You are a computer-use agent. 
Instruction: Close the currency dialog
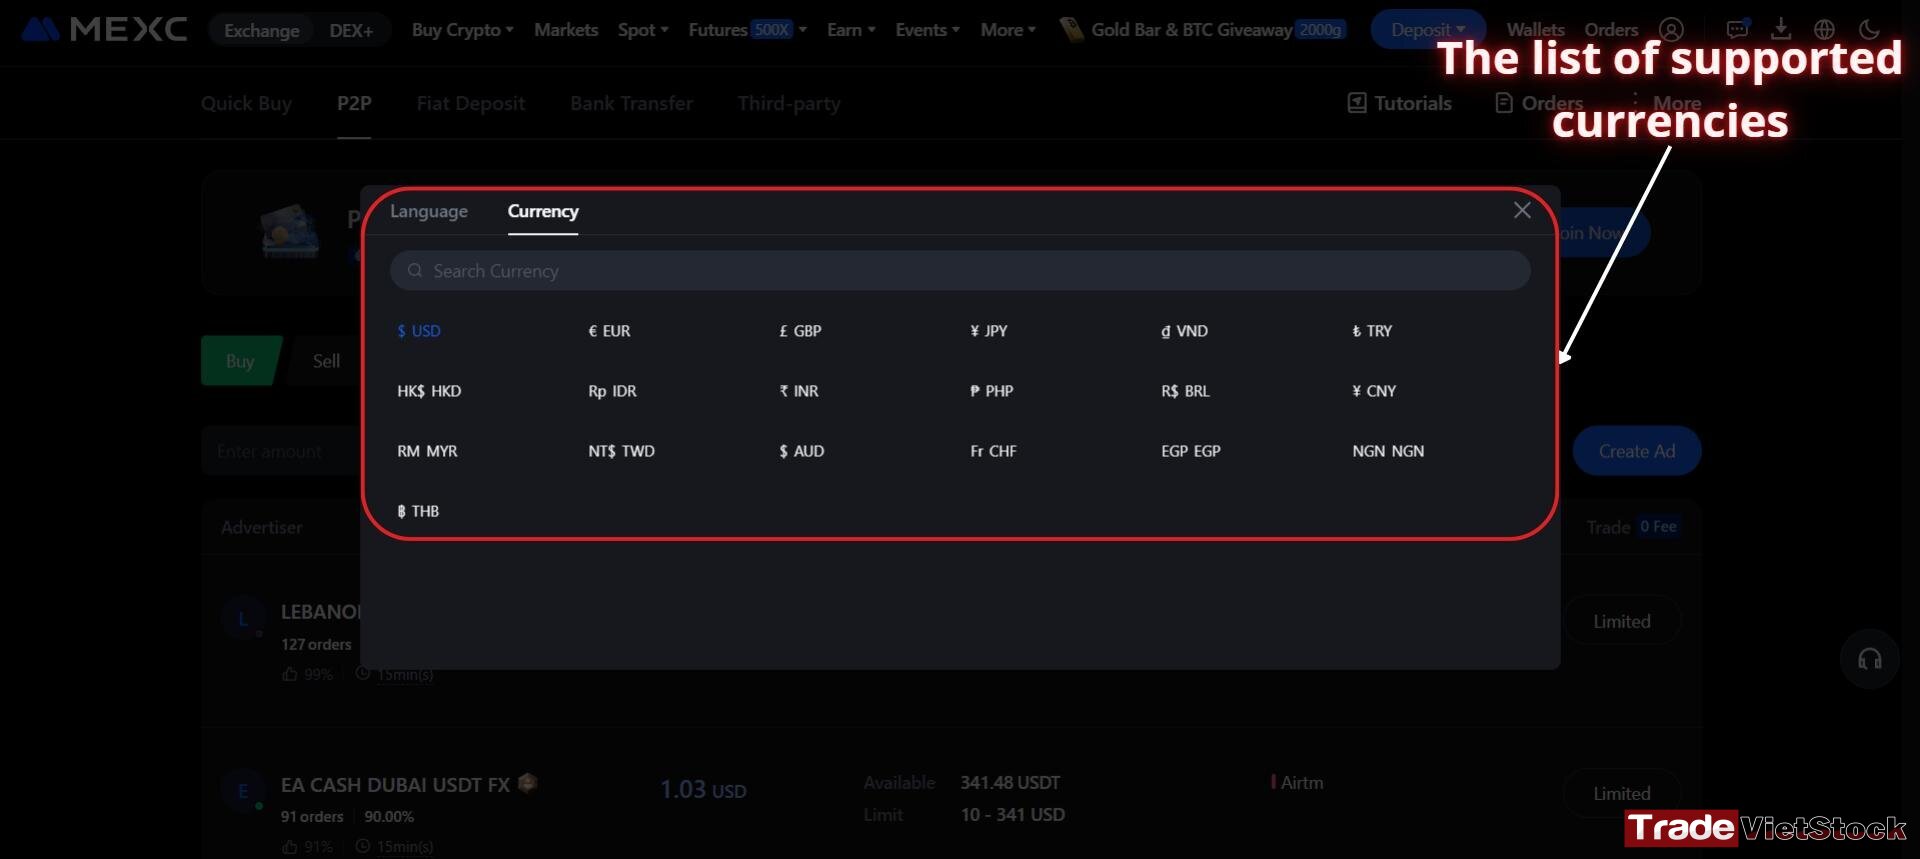pyautogui.click(x=1522, y=210)
